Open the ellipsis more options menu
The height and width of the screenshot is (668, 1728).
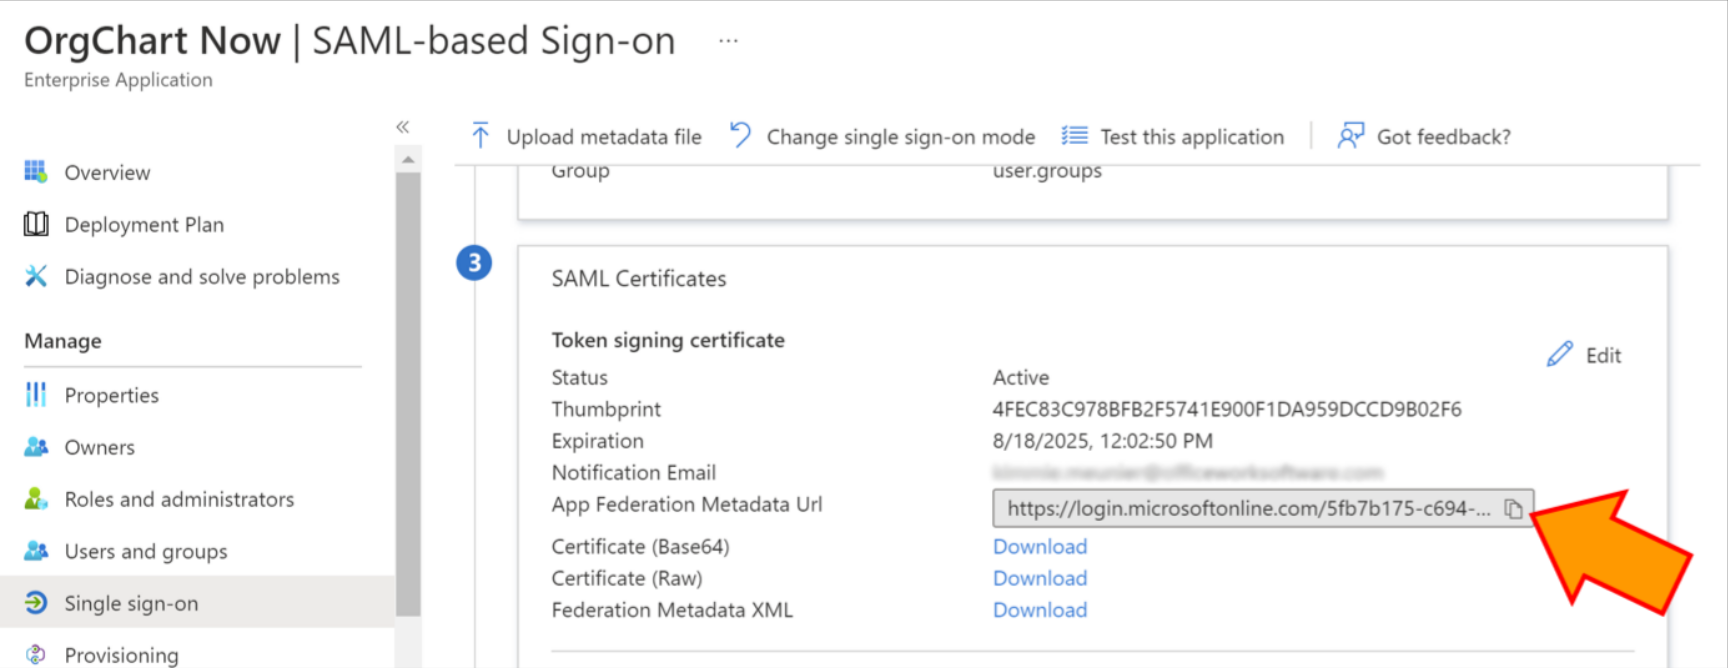pyautogui.click(x=728, y=41)
